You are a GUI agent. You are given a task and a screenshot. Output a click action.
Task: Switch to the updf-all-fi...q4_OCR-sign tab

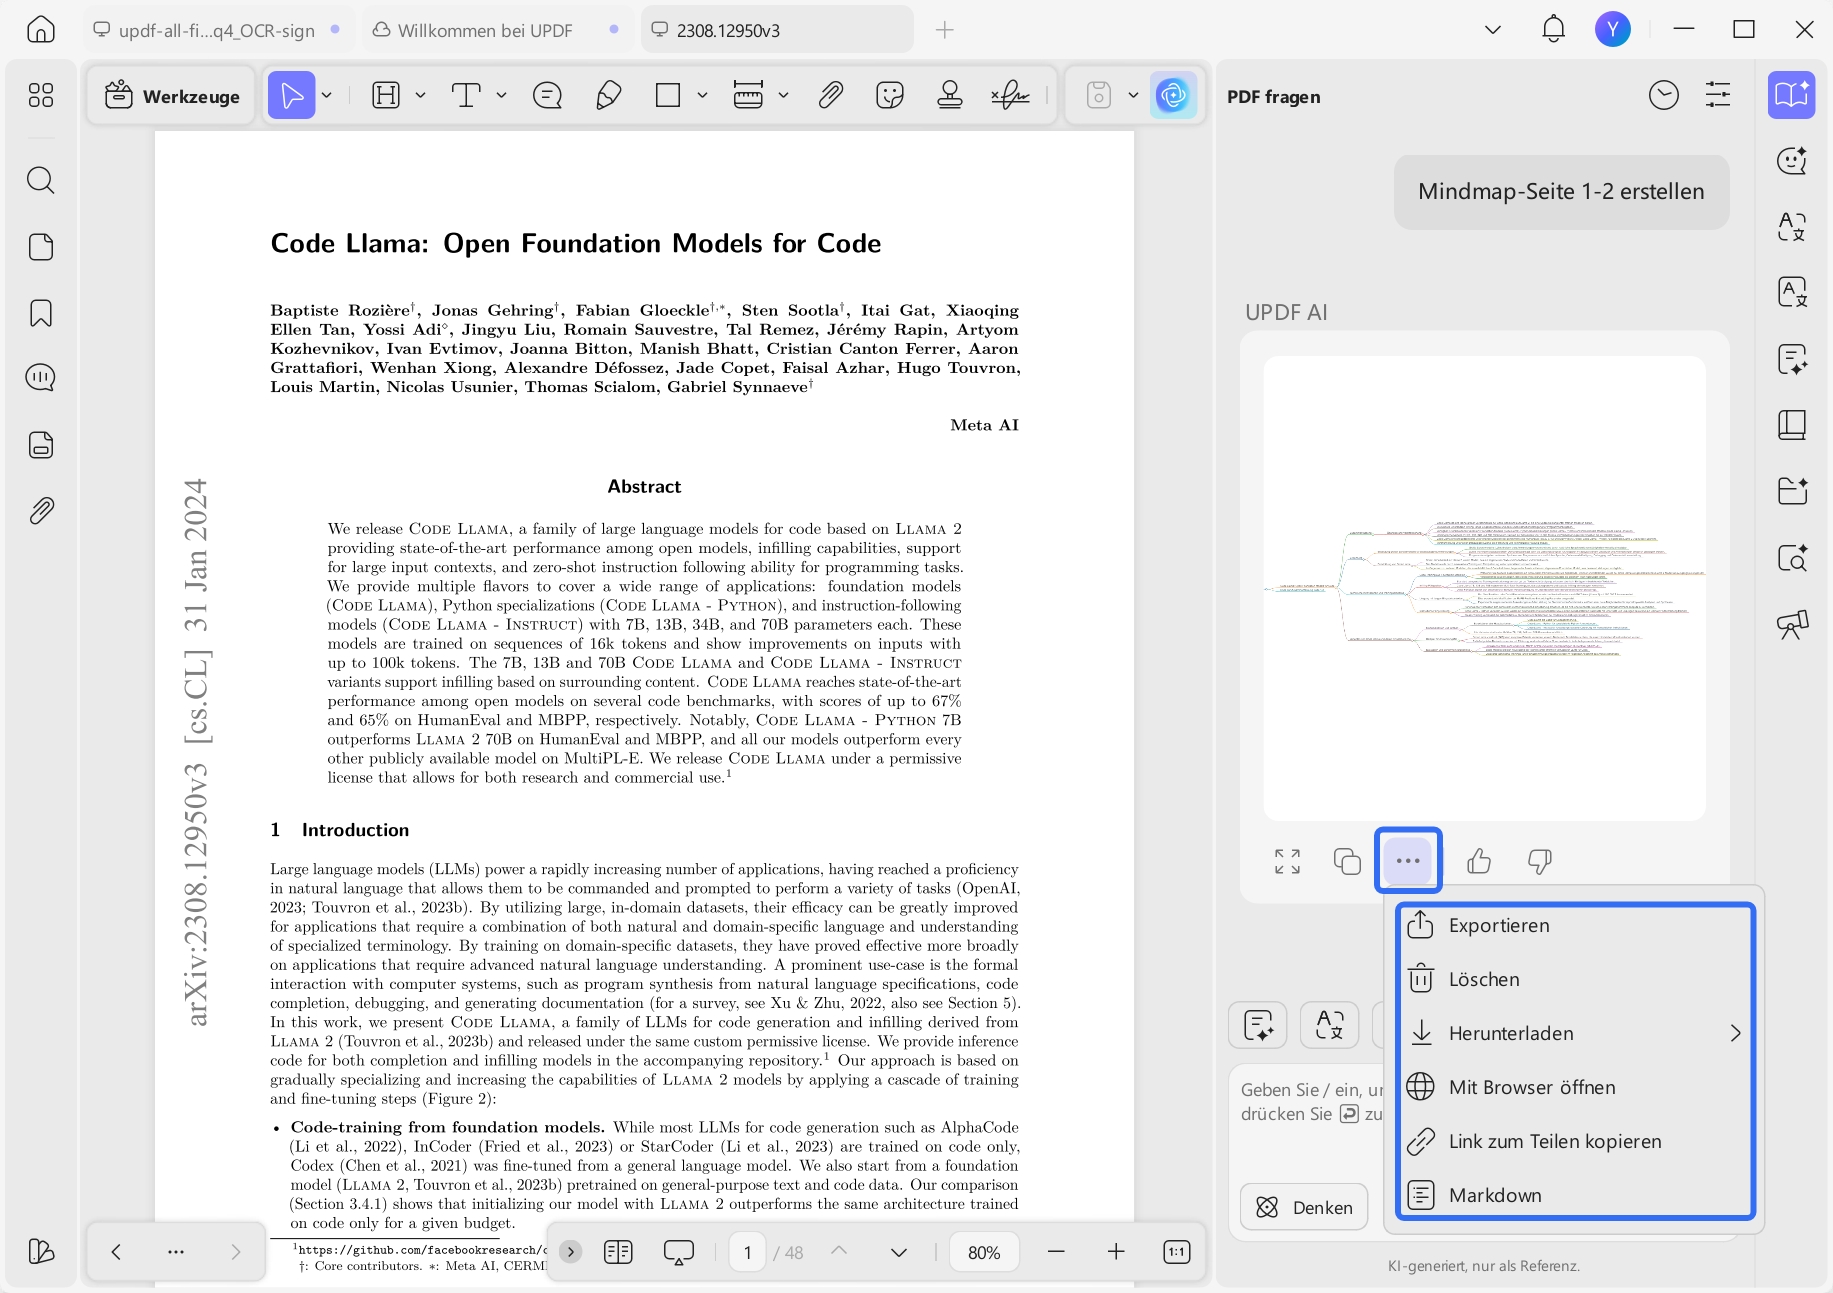click(217, 30)
